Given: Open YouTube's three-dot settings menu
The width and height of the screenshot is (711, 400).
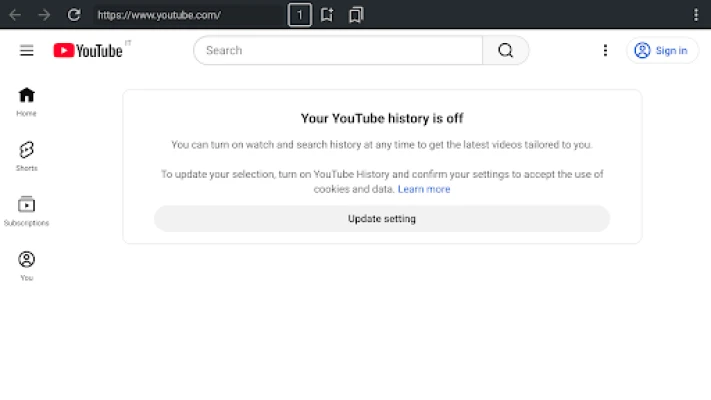Looking at the screenshot, I should click(605, 51).
